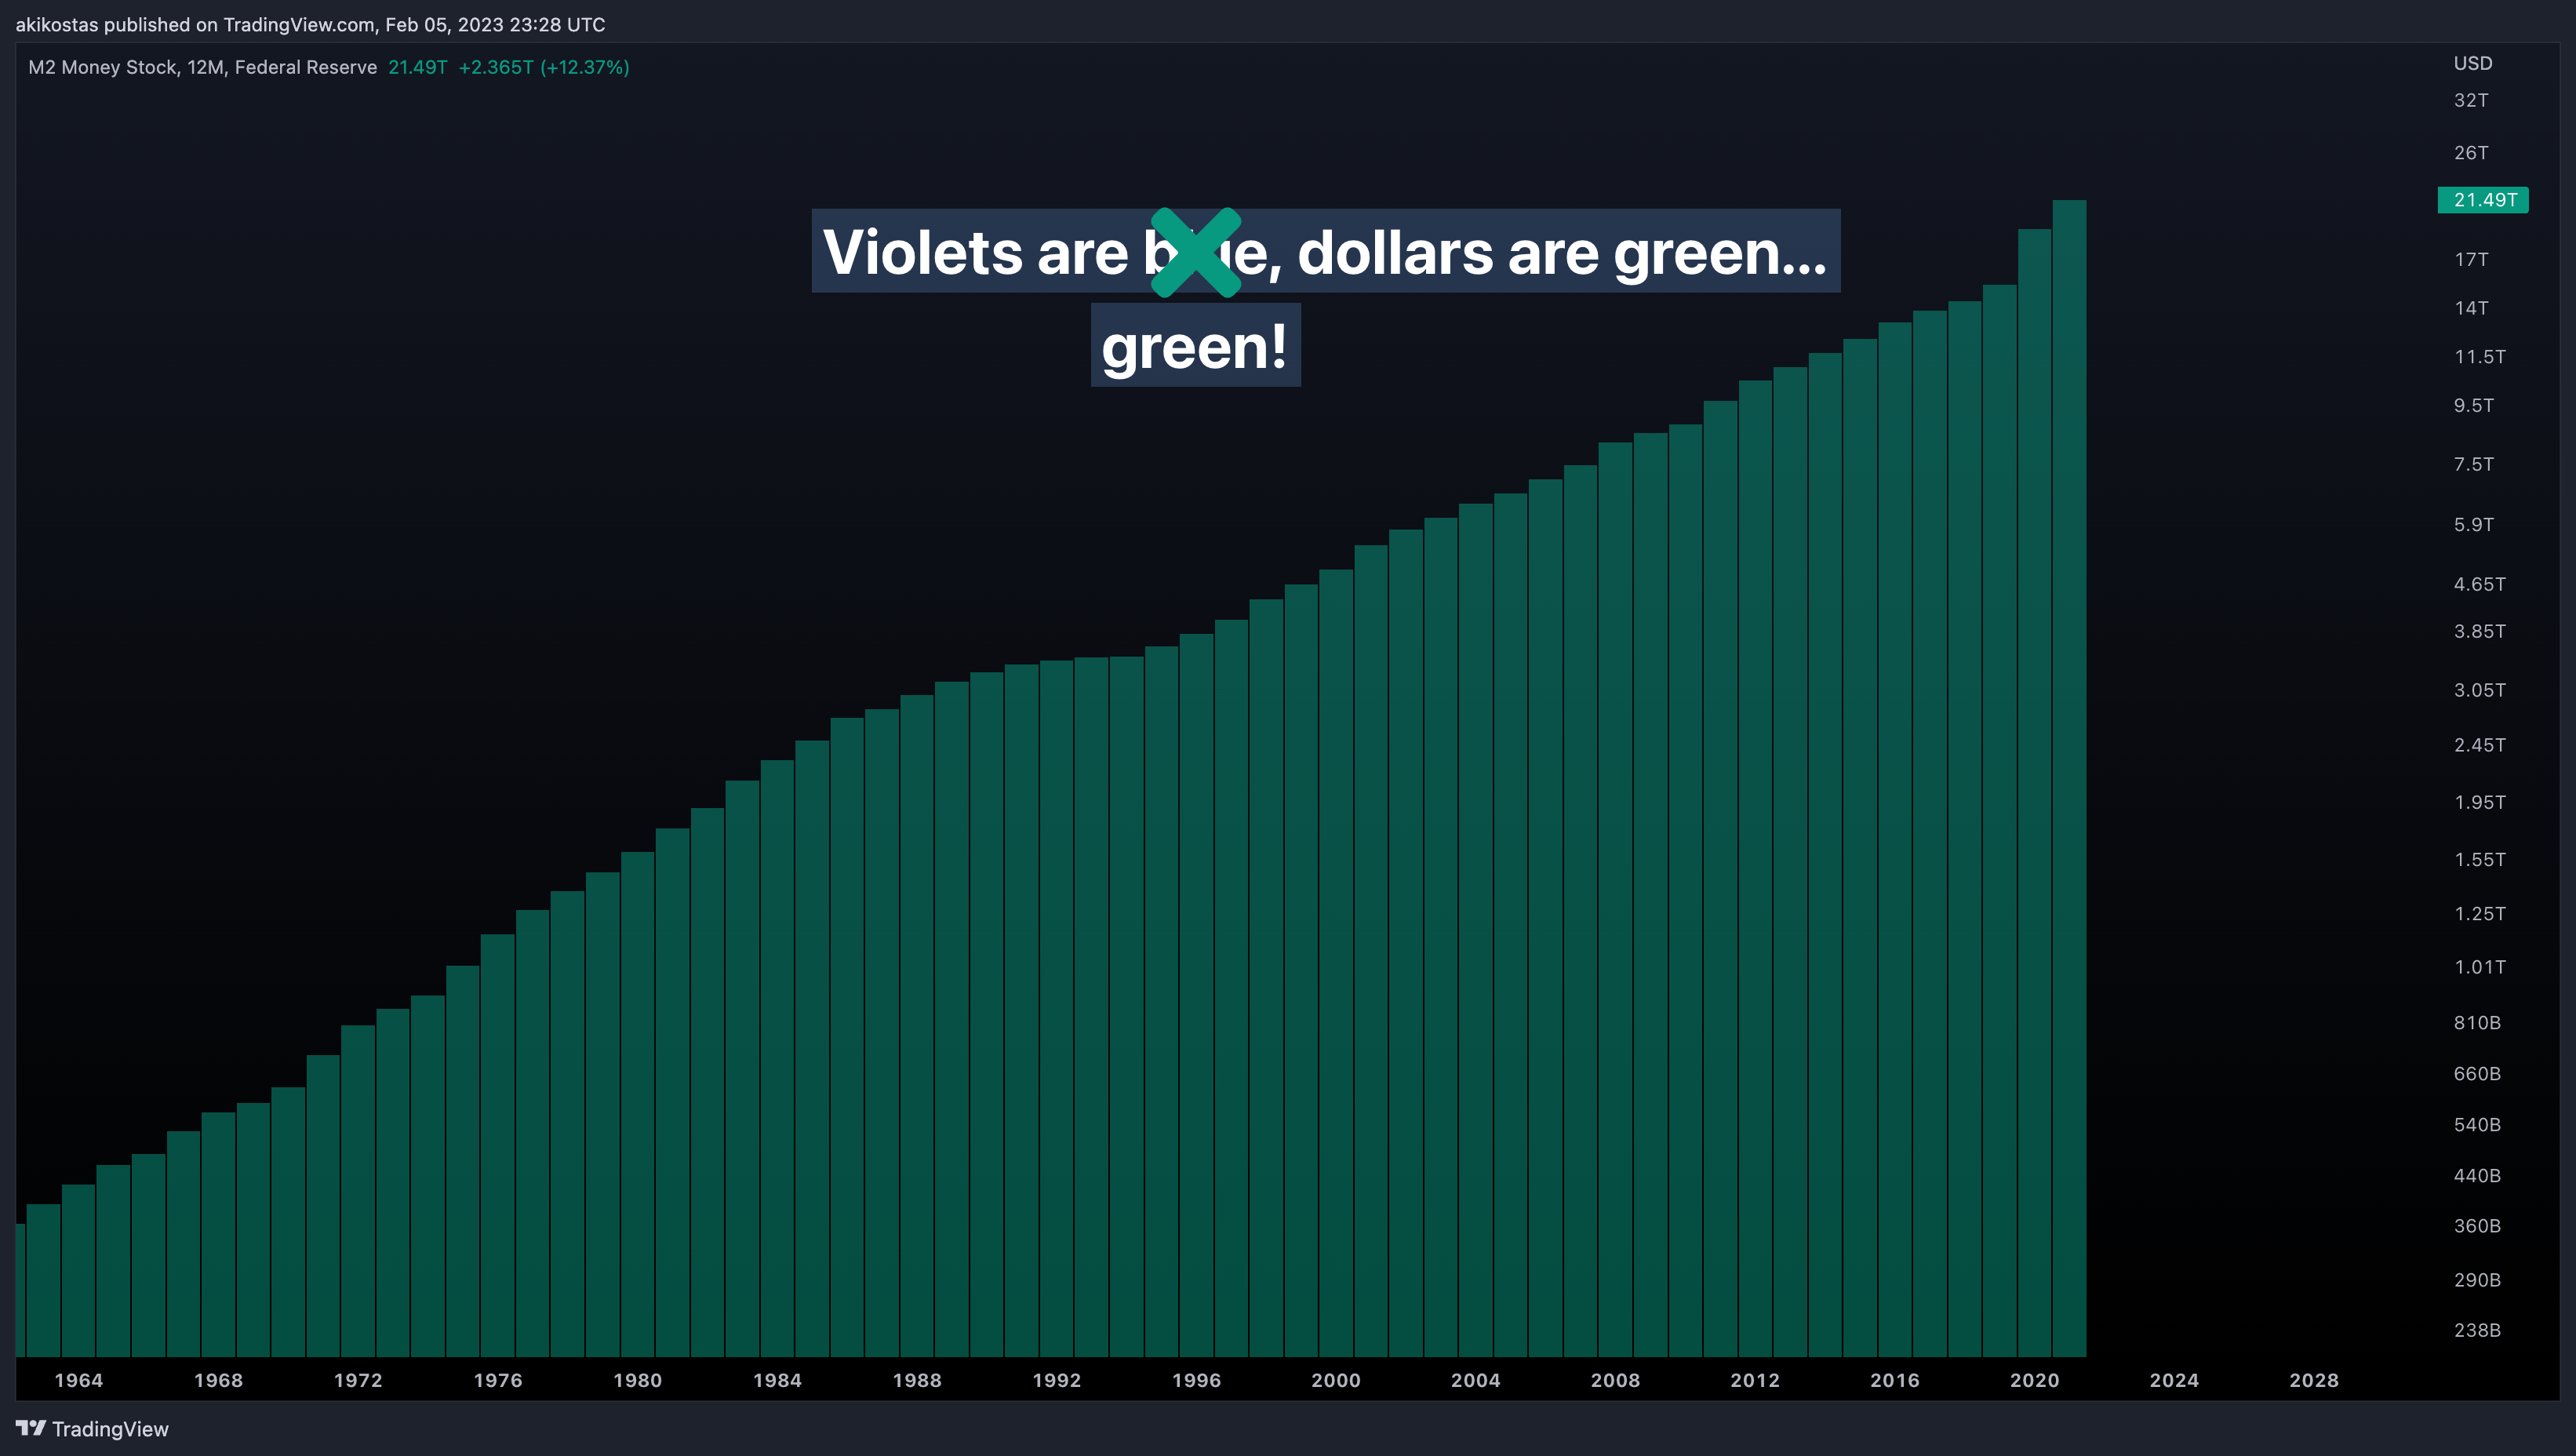Click the 2016 time axis label
The width and height of the screenshot is (2576, 1456).
[x=1895, y=1380]
